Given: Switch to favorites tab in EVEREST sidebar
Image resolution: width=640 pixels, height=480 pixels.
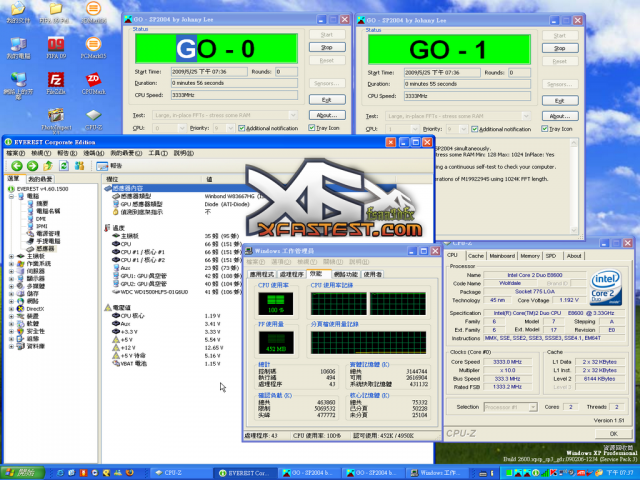Looking at the screenshot, I should coord(40,179).
